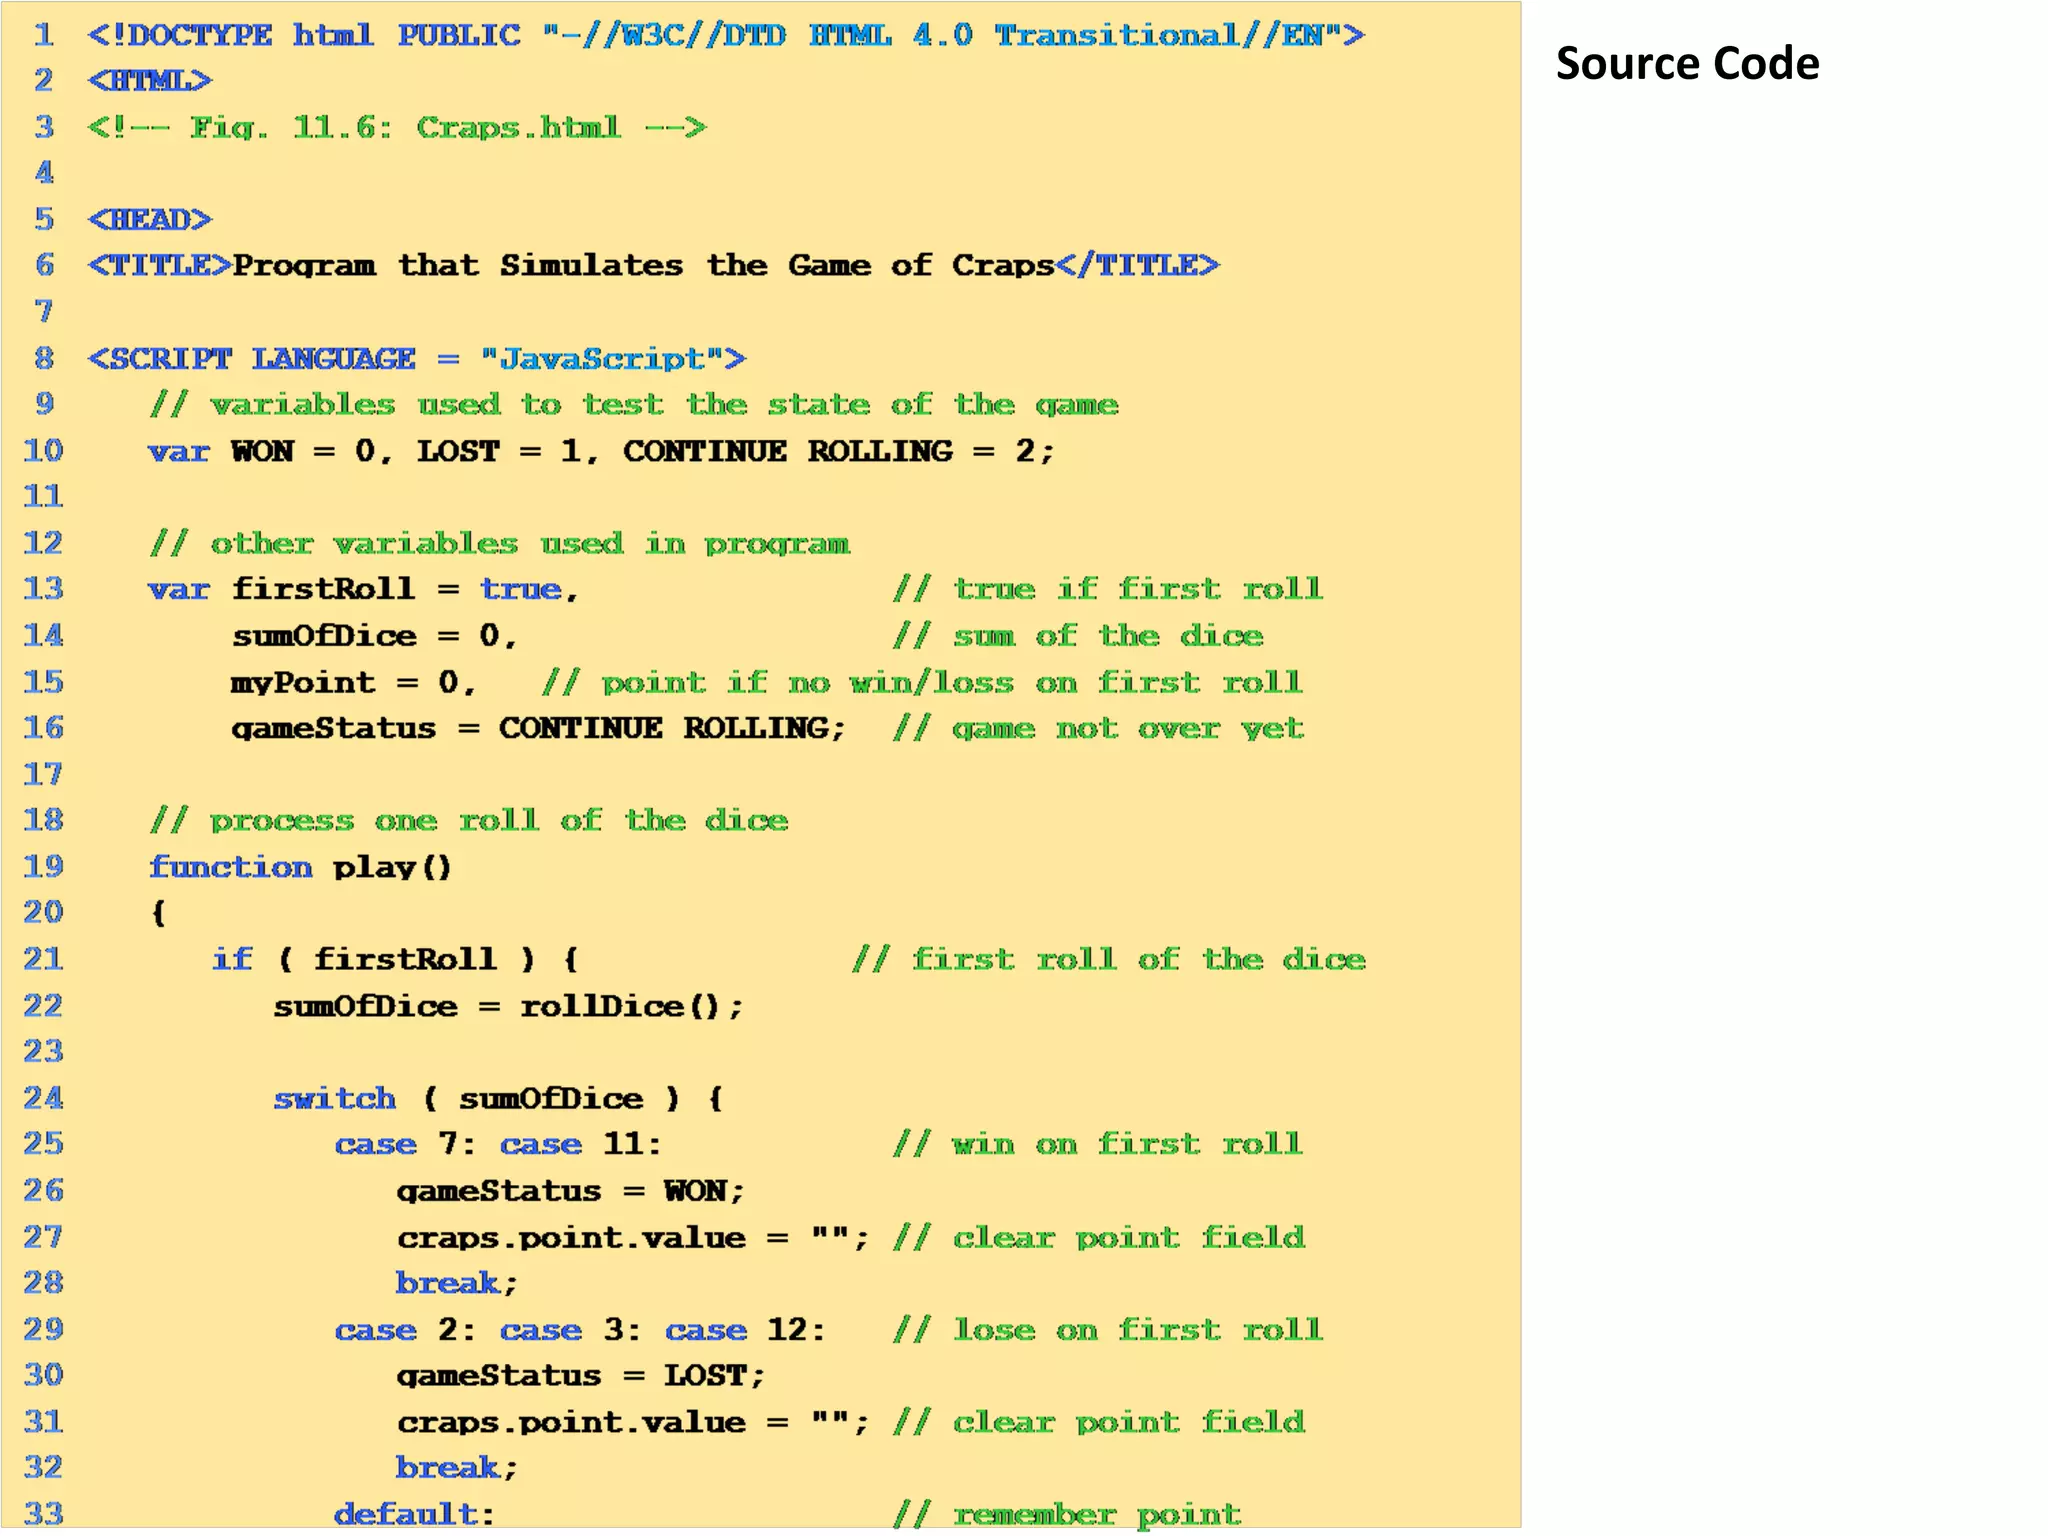Screen dimensions: 2048x1536
Task: Click 'case 7: case 11:' on line 25
Action: pyautogui.click(x=498, y=1144)
